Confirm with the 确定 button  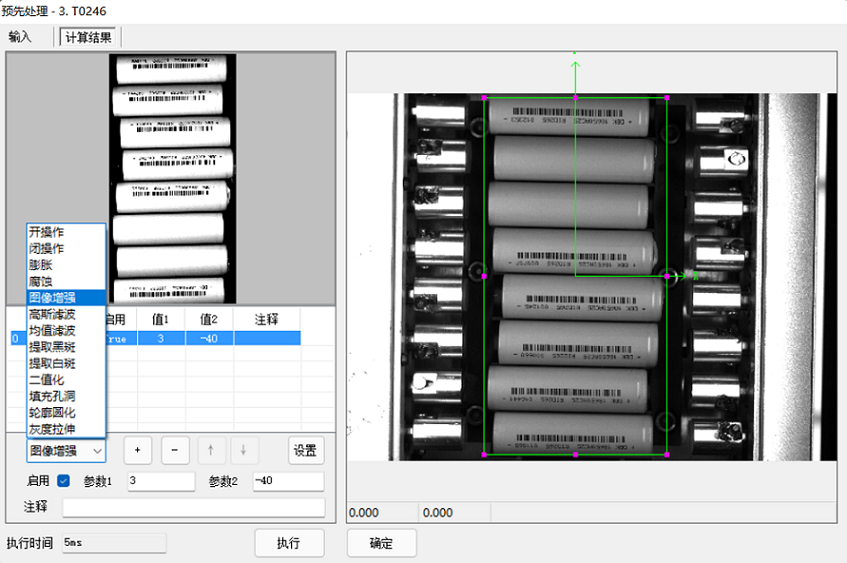(x=381, y=542)
